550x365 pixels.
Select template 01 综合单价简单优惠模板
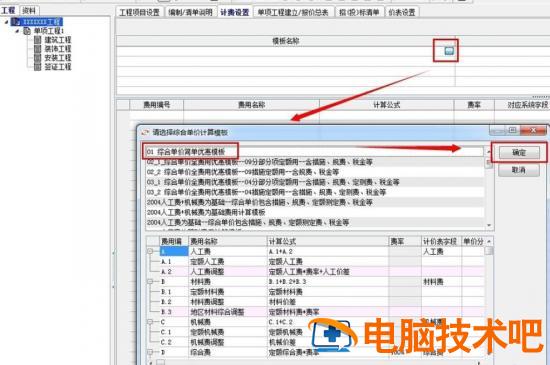tap(315, 152)
